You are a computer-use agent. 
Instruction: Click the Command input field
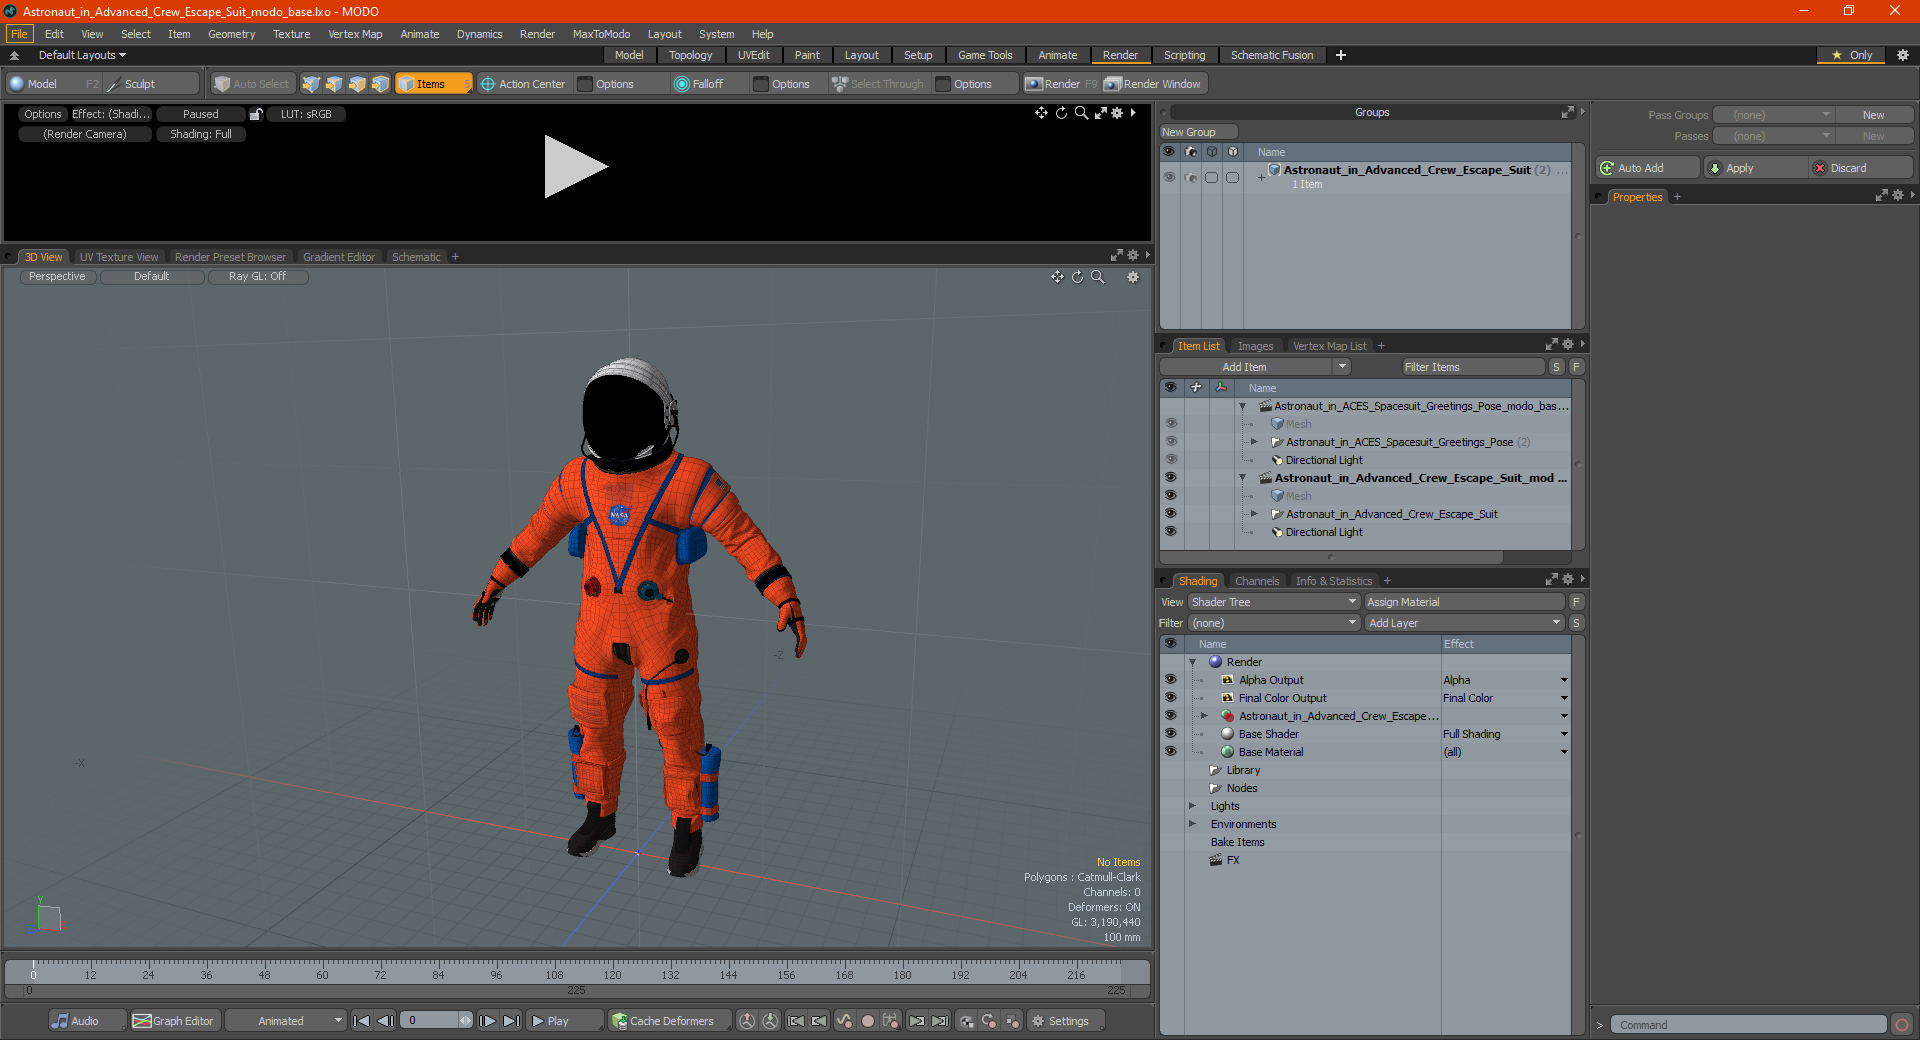click(1747, 1025)
